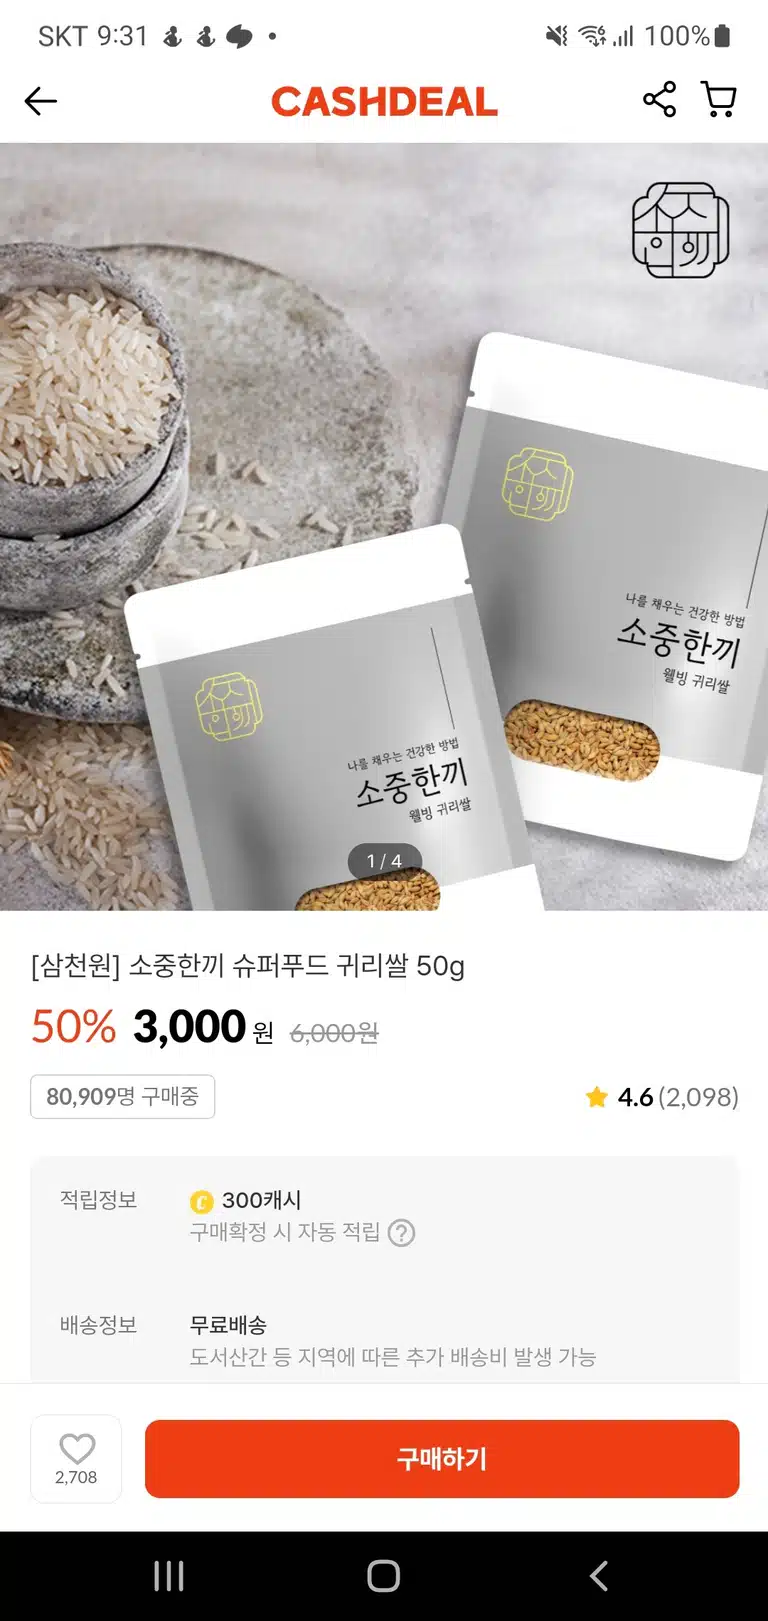Open the main product image
The width and height of the screenshot is (768, 1621).
(384, 527)
